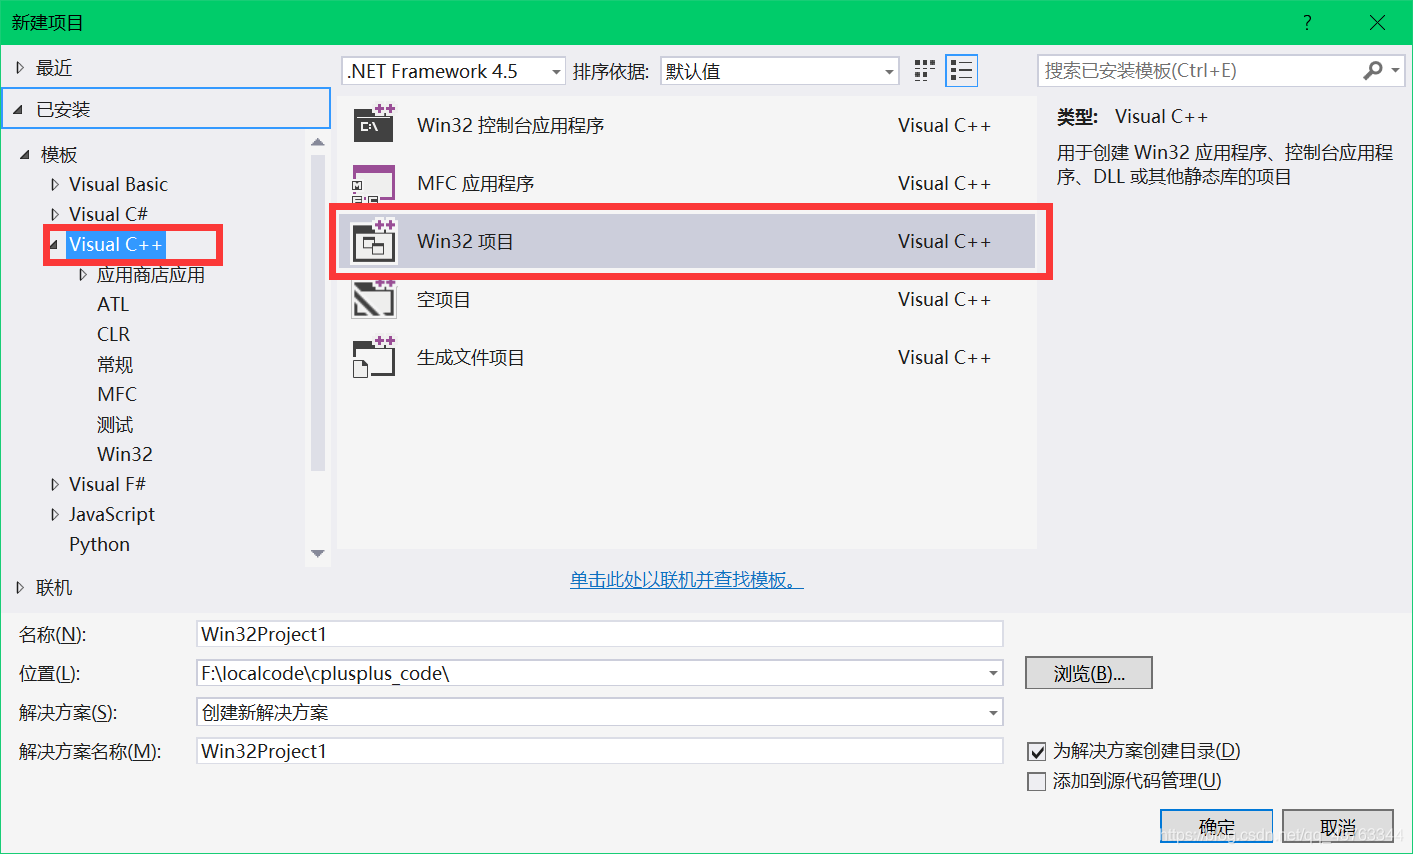This screenshot has width=1413, height=854.
Task: Click the 解决方案名称 input field
Action: tap(600, 751)
